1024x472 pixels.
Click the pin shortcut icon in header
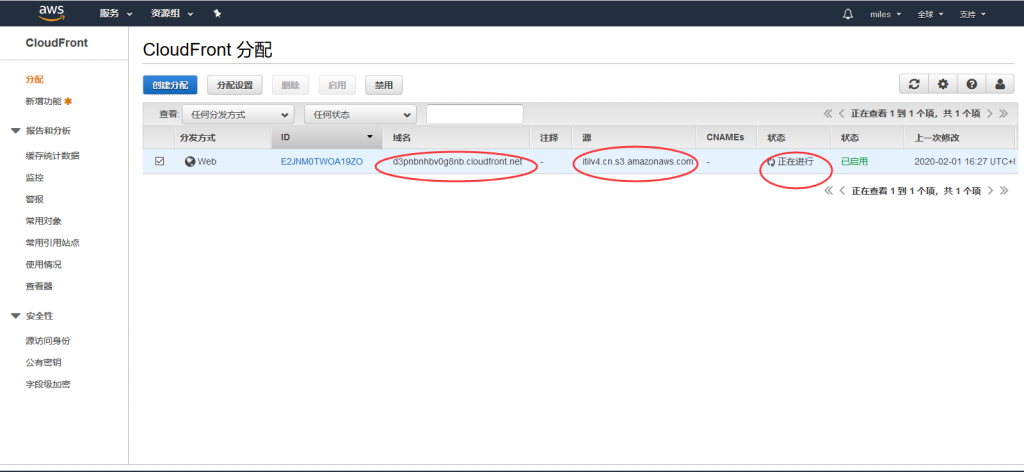pos(217,14)
